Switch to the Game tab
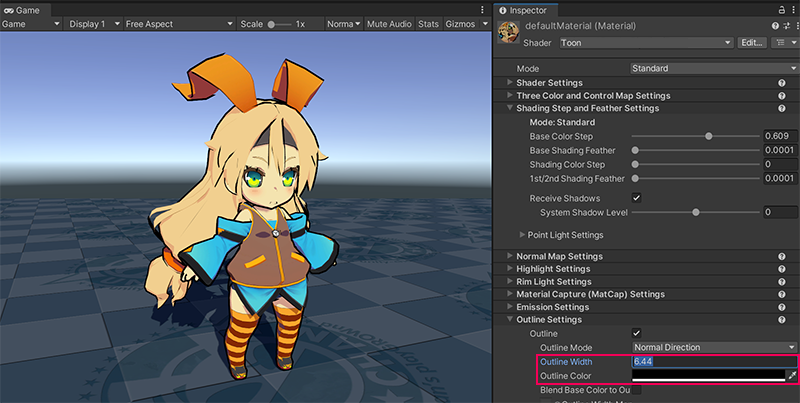 tap(25, 10)
